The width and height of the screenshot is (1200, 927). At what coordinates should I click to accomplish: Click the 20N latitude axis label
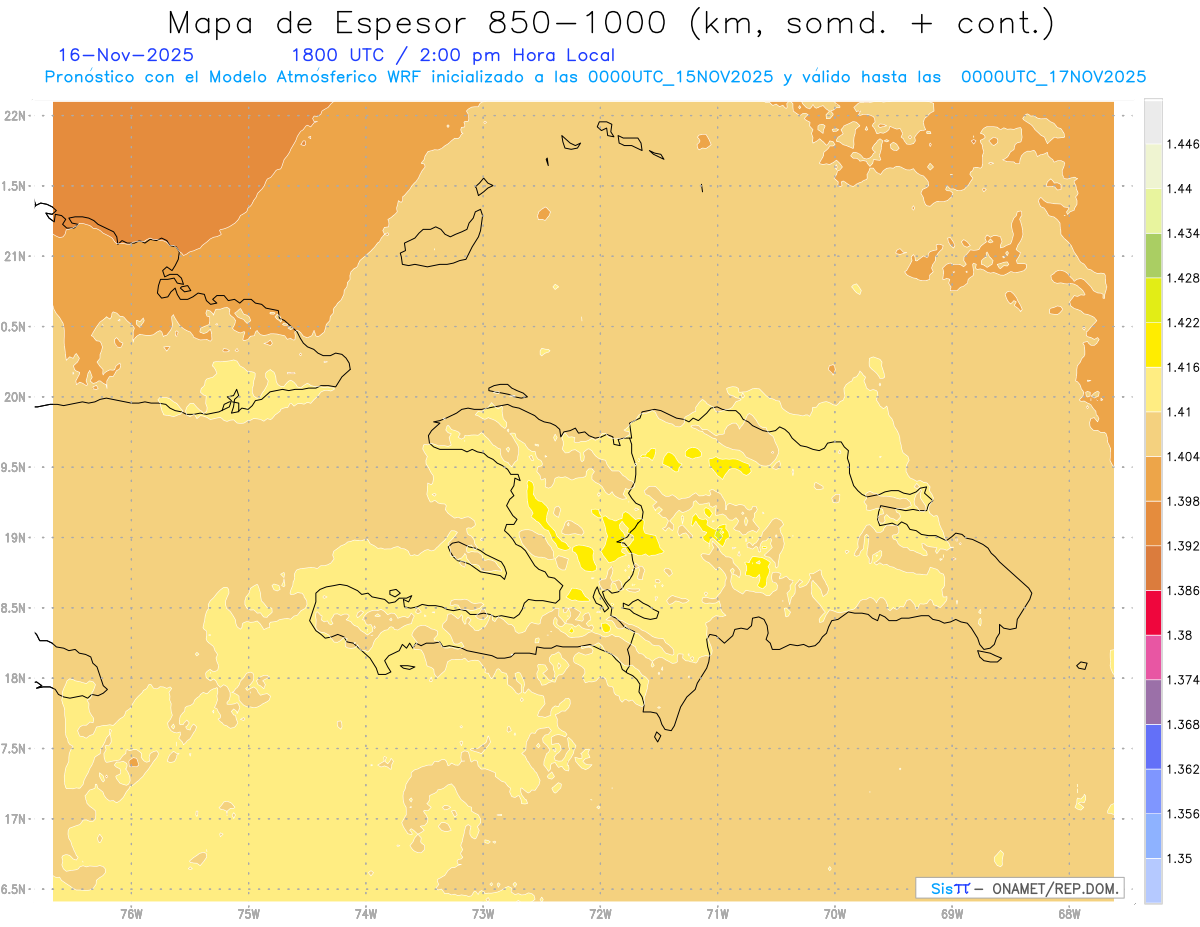point(15,397)
